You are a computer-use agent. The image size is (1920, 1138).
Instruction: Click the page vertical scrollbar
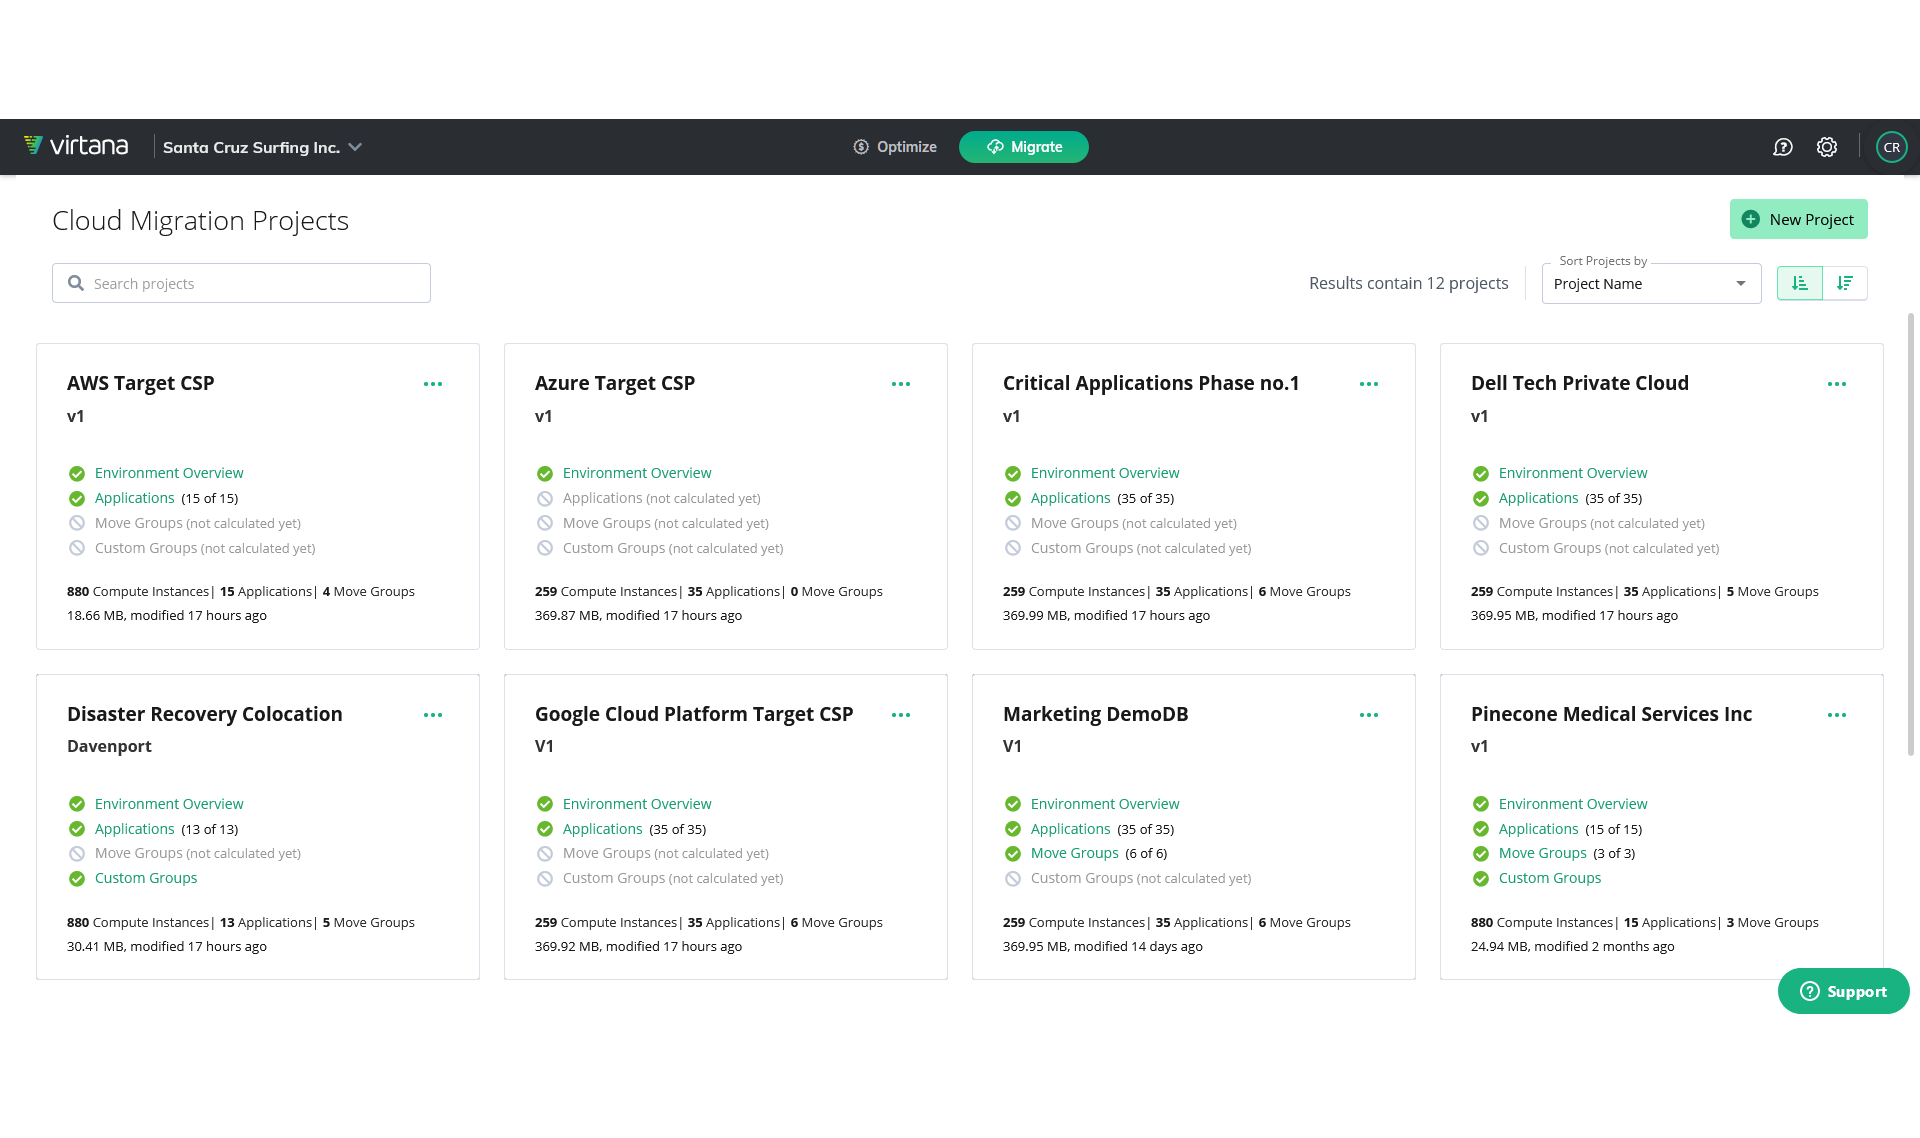pyautogui.click(x=1911, y=535)
